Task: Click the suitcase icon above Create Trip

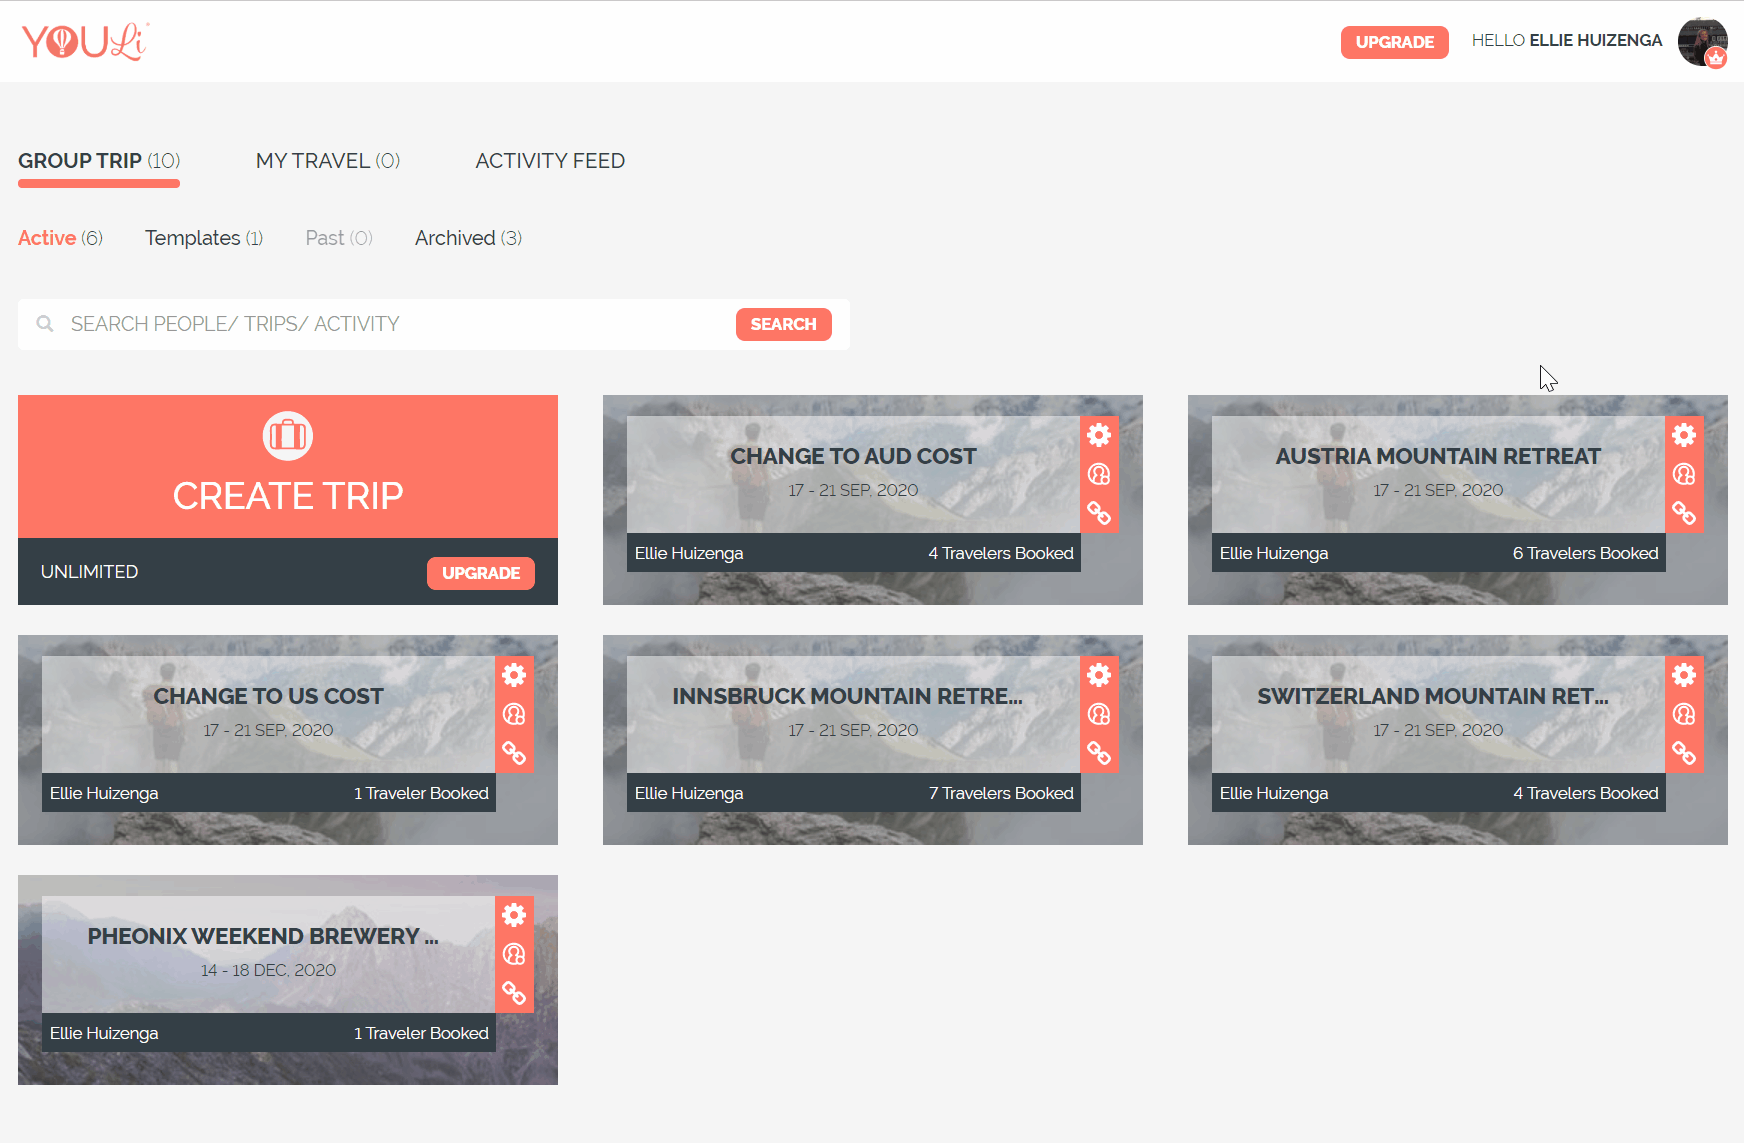Action: point(288,436)
